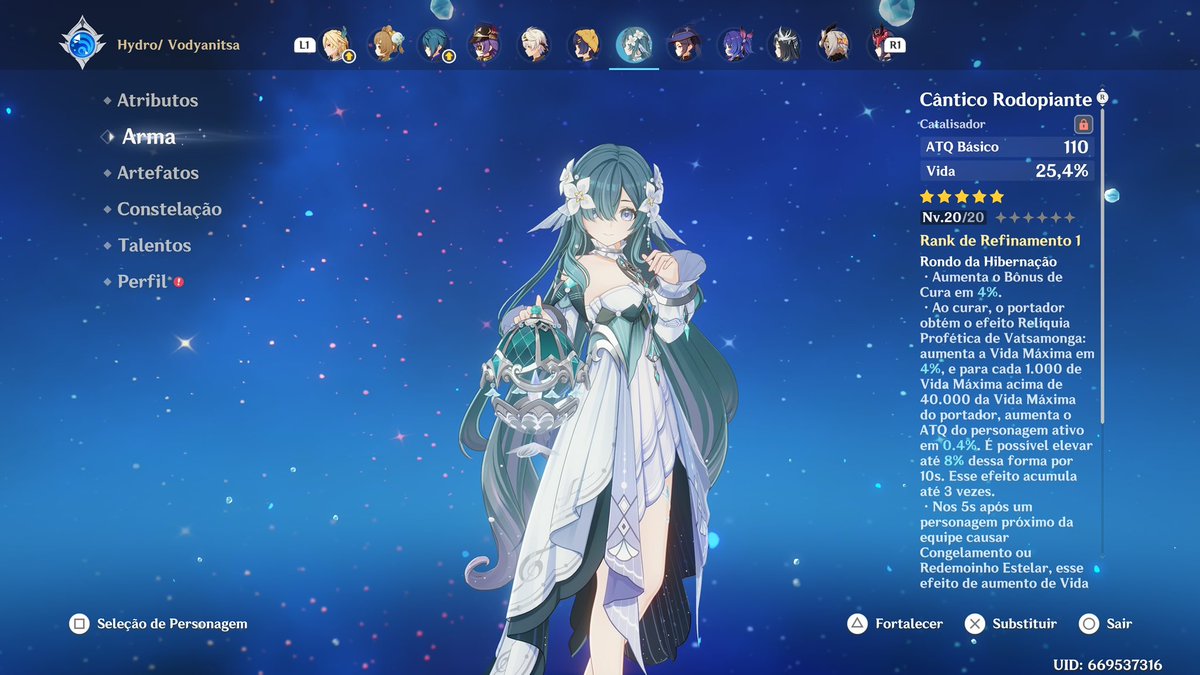Select the yellow-hooded character portrait
This screenshot has height=675, width=1200.
point(585,45)
